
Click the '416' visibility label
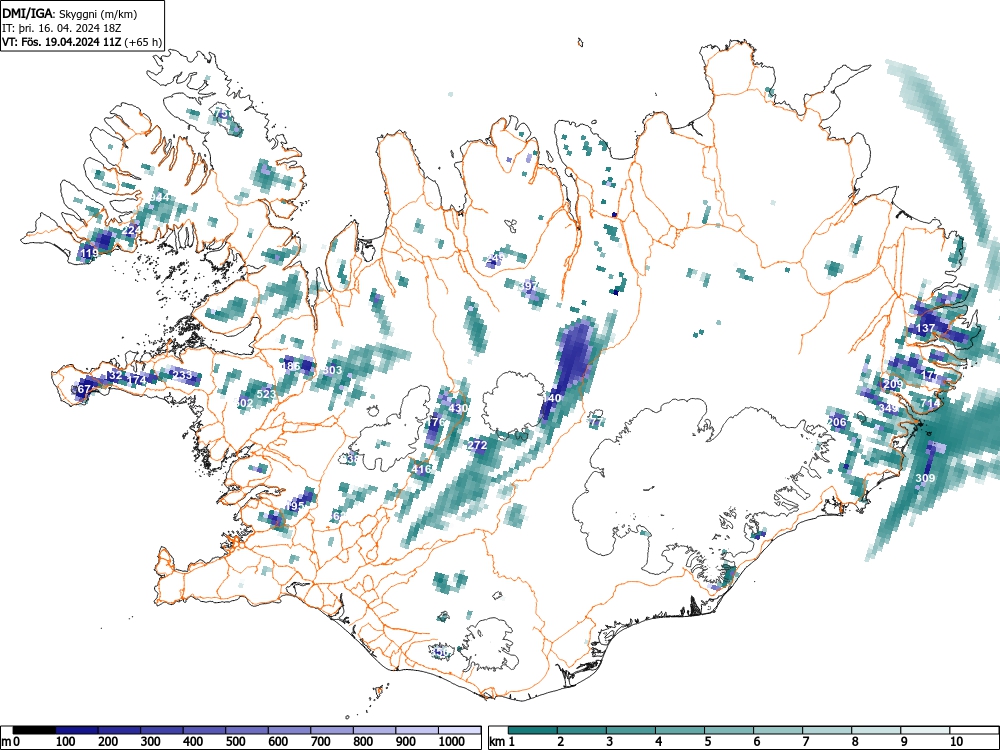click(421, 469)
